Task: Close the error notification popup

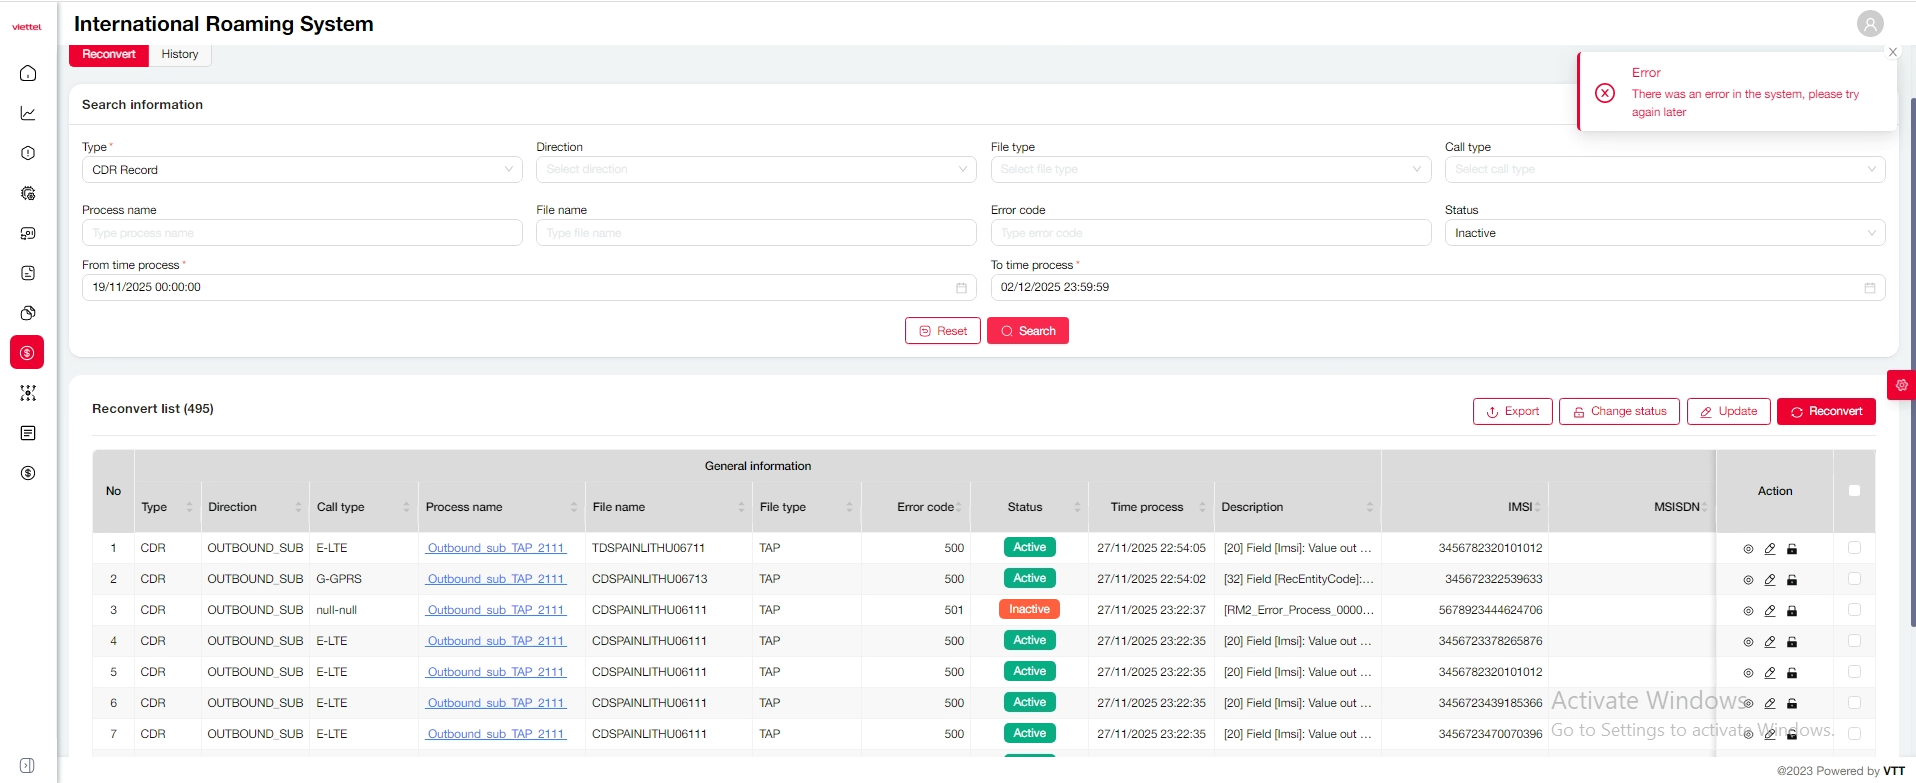Action: 1892,52
